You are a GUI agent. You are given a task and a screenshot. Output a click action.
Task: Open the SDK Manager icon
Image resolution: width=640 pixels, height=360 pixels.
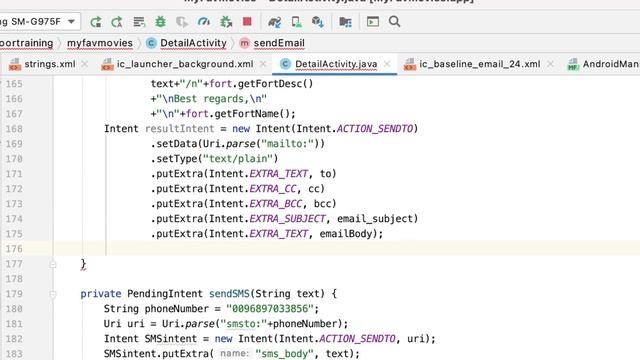pos(318,22)
